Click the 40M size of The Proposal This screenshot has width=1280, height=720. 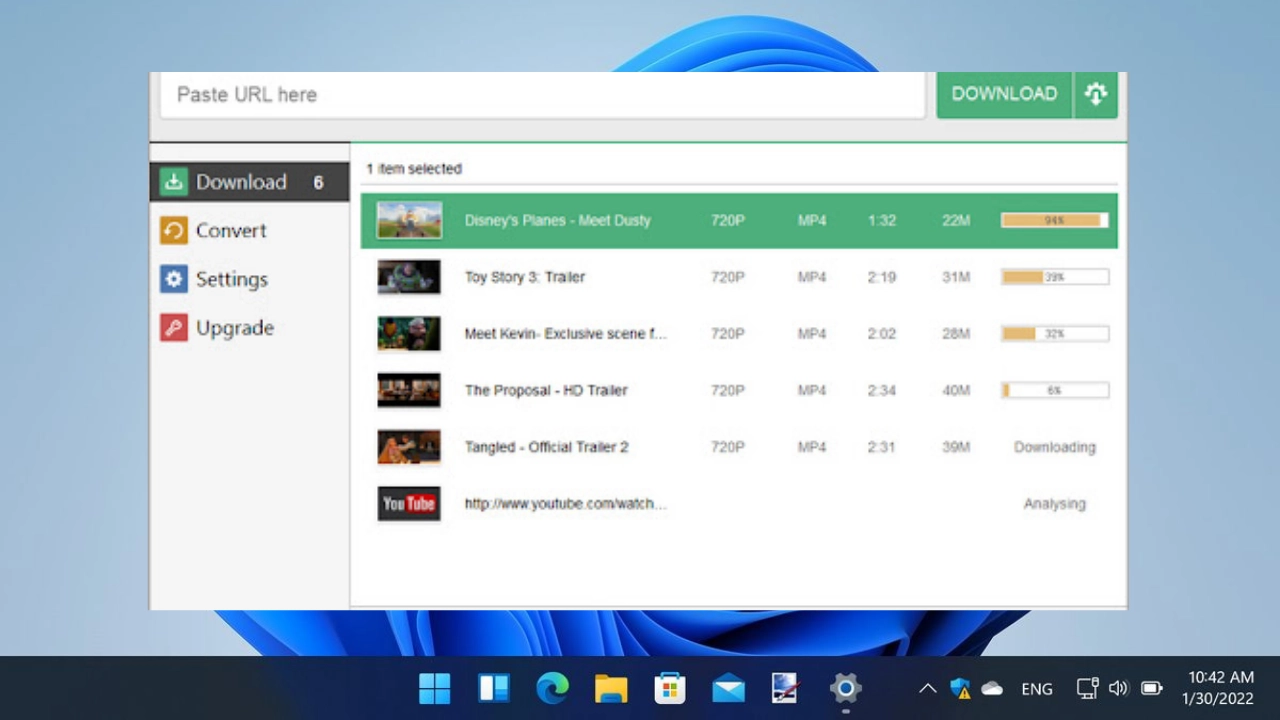click(956, 390)
